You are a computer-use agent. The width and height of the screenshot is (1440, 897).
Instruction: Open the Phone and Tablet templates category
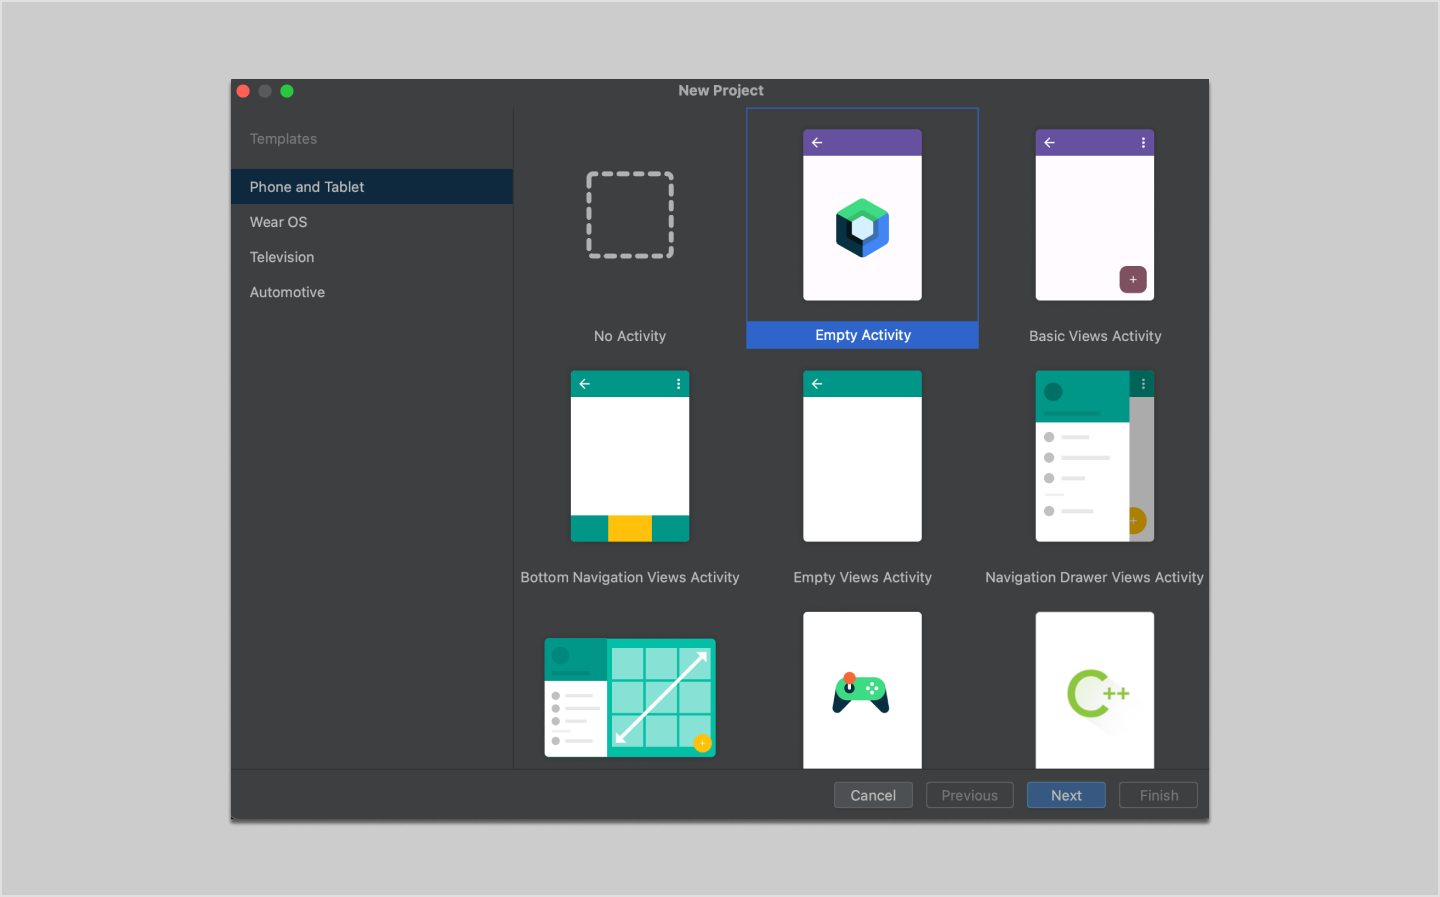click(307, 187)
